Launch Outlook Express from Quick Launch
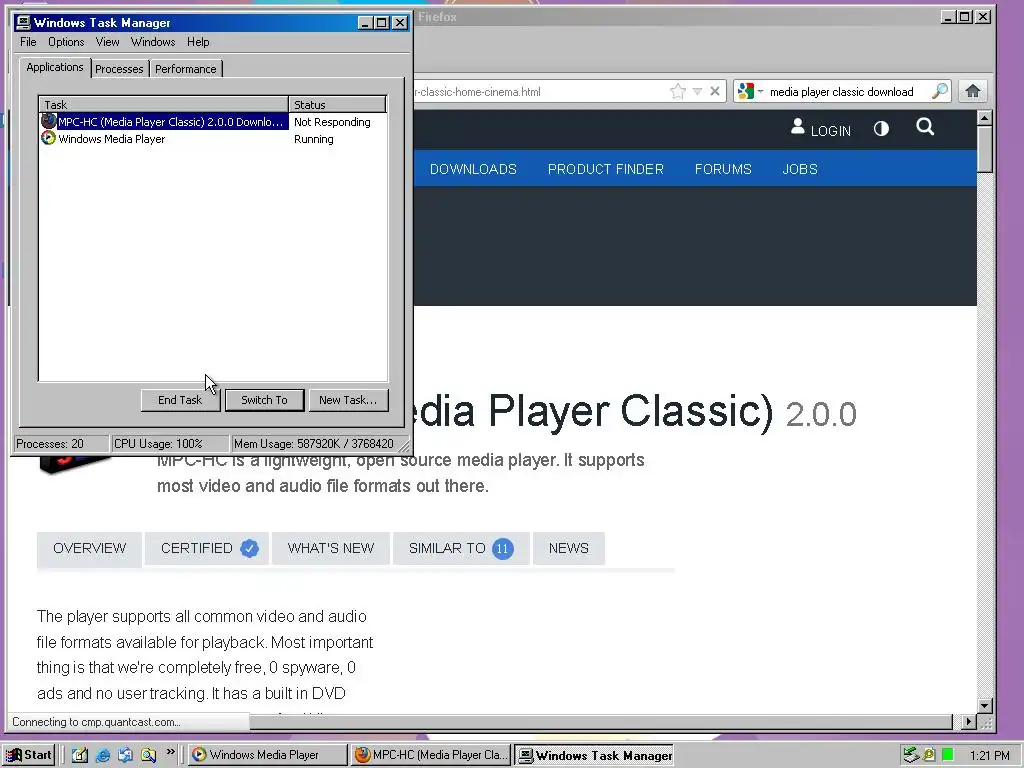This screenshot has width=1024, height=768. 125,755
